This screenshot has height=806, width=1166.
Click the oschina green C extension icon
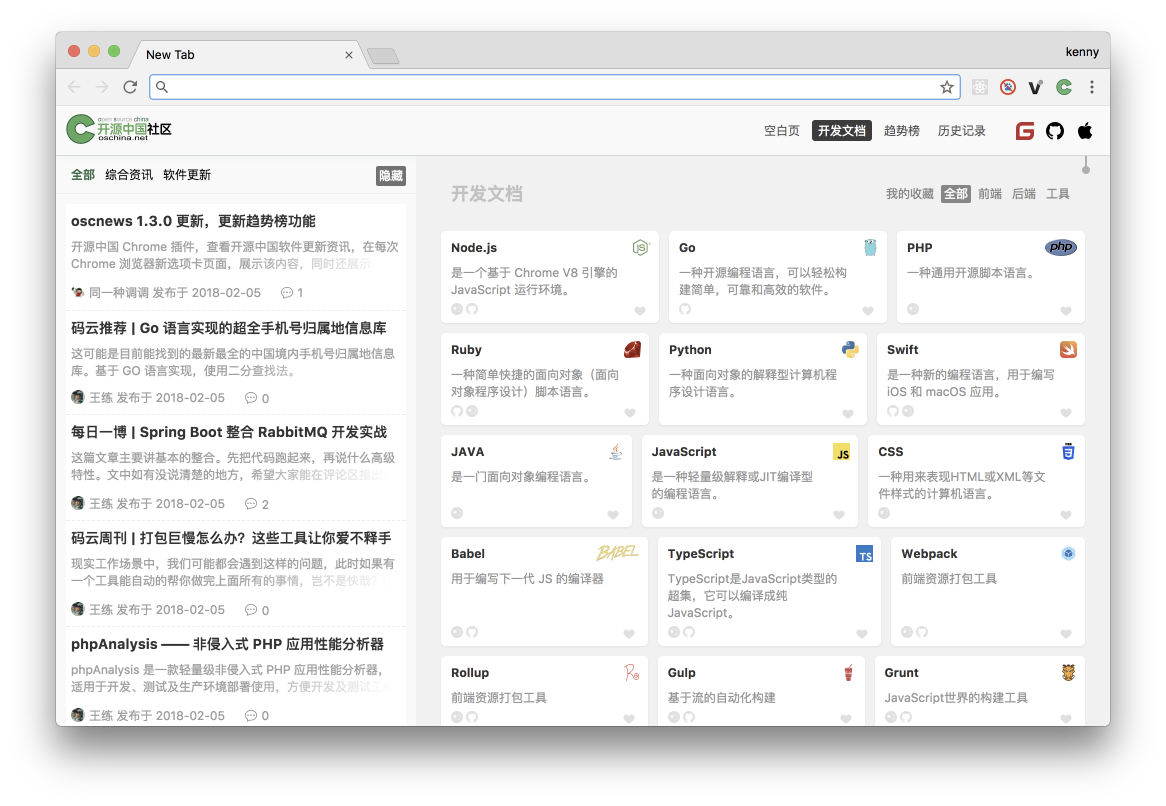pyautogui.click(x=1064, y=87)
